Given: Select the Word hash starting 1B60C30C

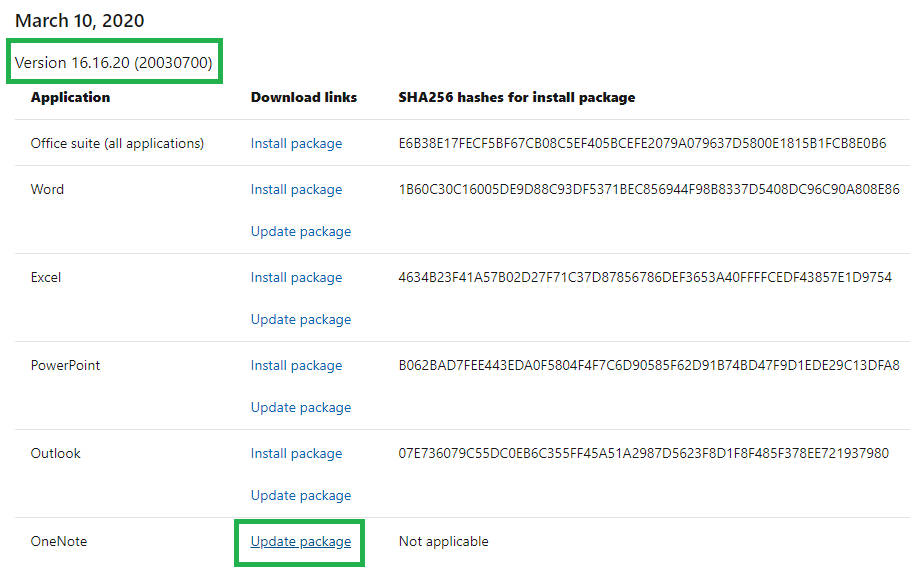Looking at the screenshot, I should click(649, 189).
